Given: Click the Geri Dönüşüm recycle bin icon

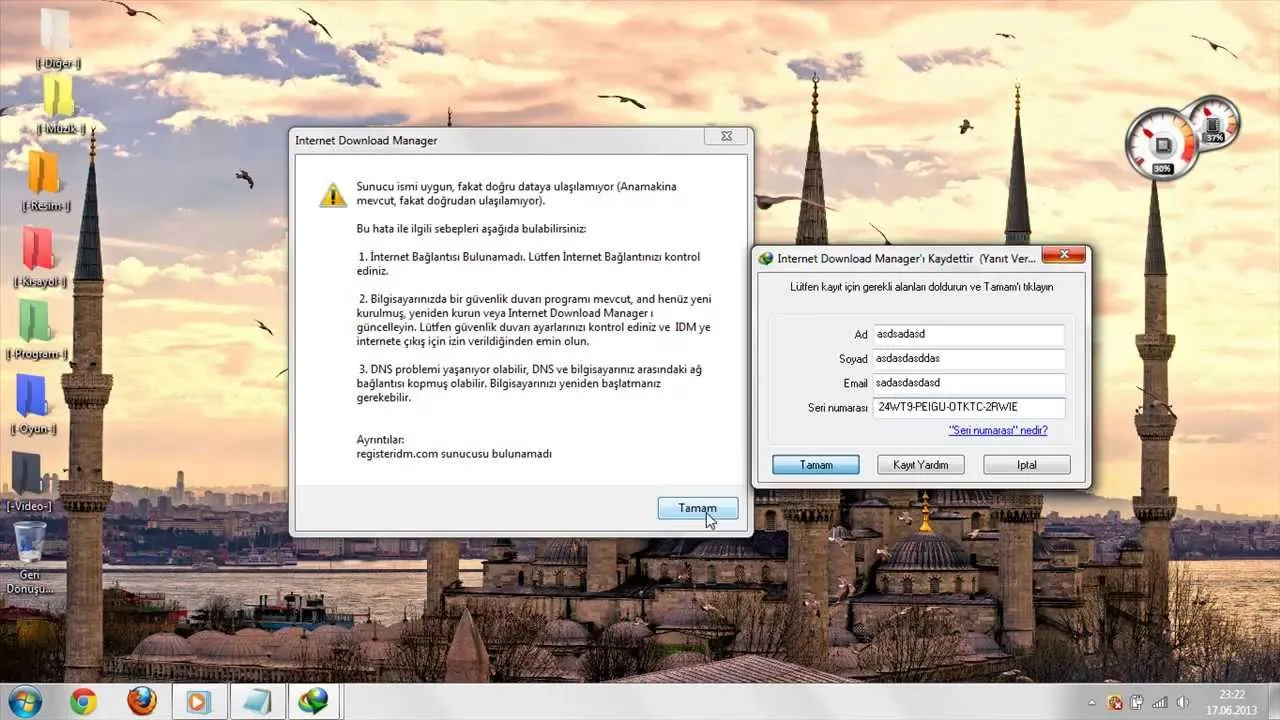Looking at the screenshot, I should click(30, 542).
